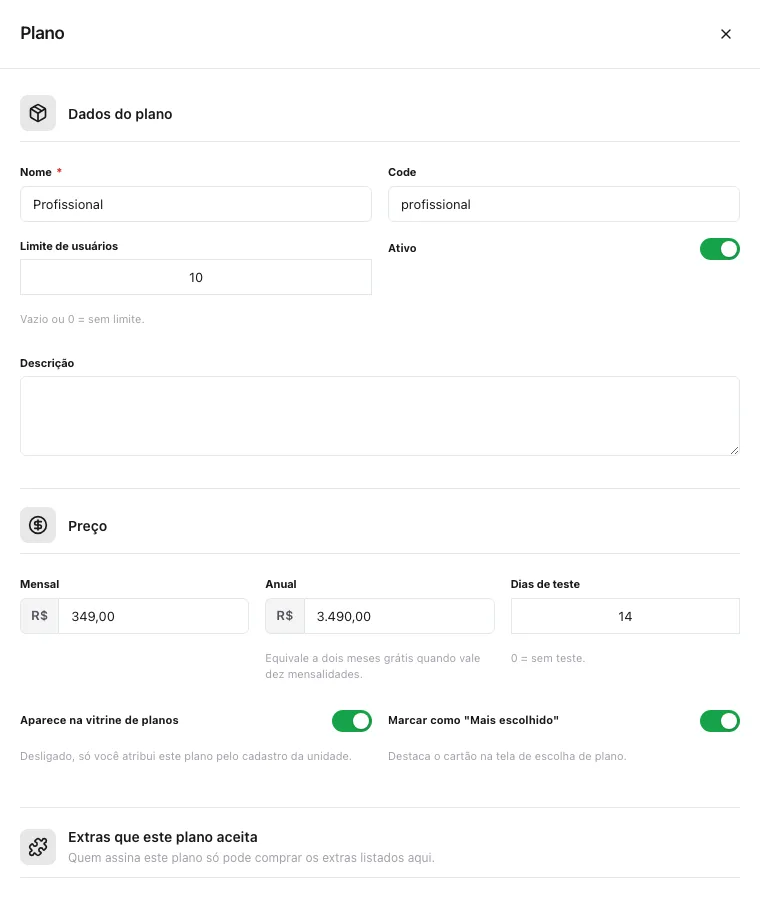Edit the Nome field containing Profissional
The image size is (760, 900).
pos(196,204)
